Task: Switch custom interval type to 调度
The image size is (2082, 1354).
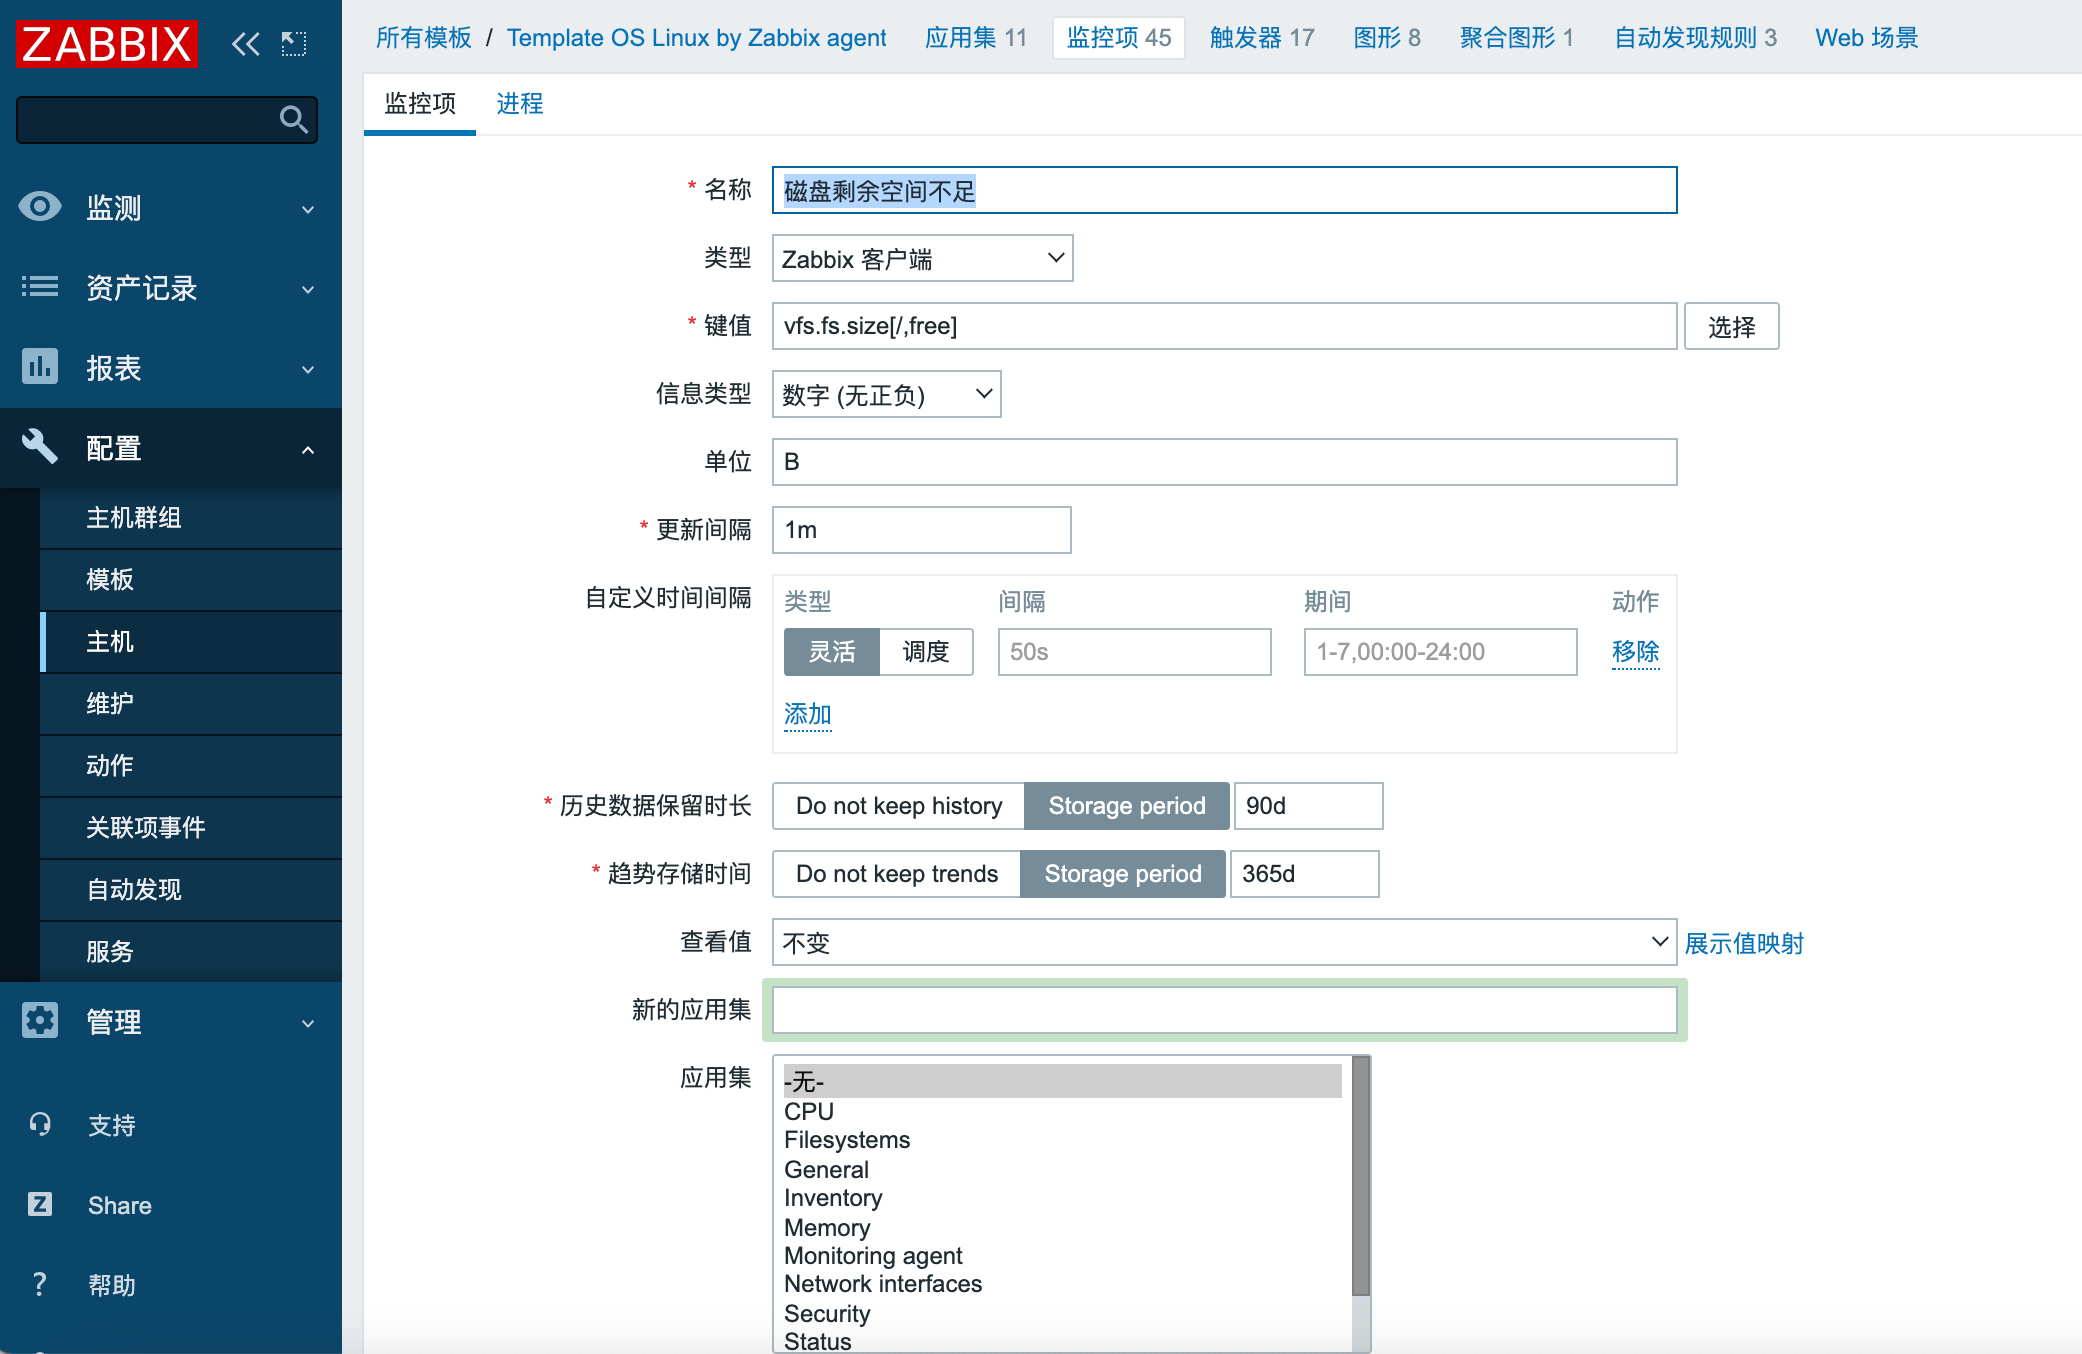Action: click(925, 652)
